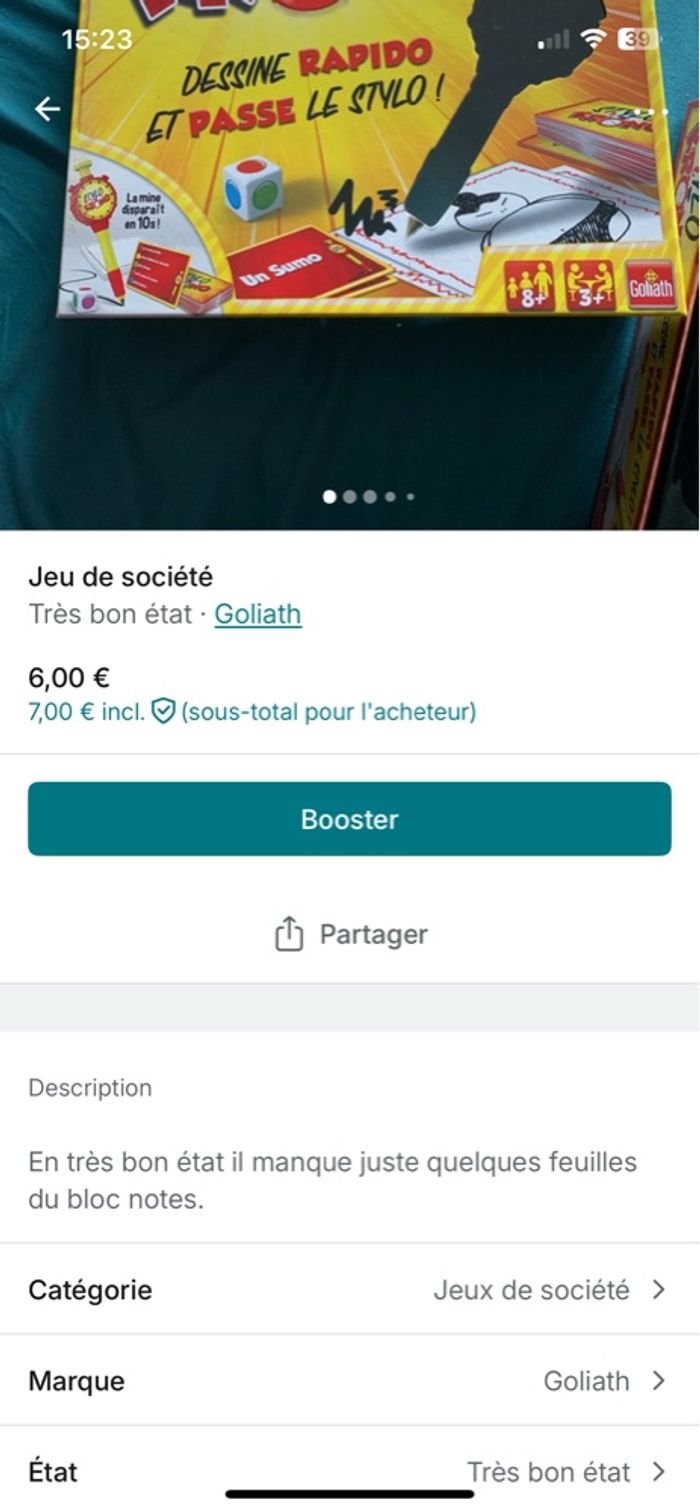This screenshot has height=1512, width=700.
Task: Expand the Marque row chevron
Action: click(x=658, y=1381)
